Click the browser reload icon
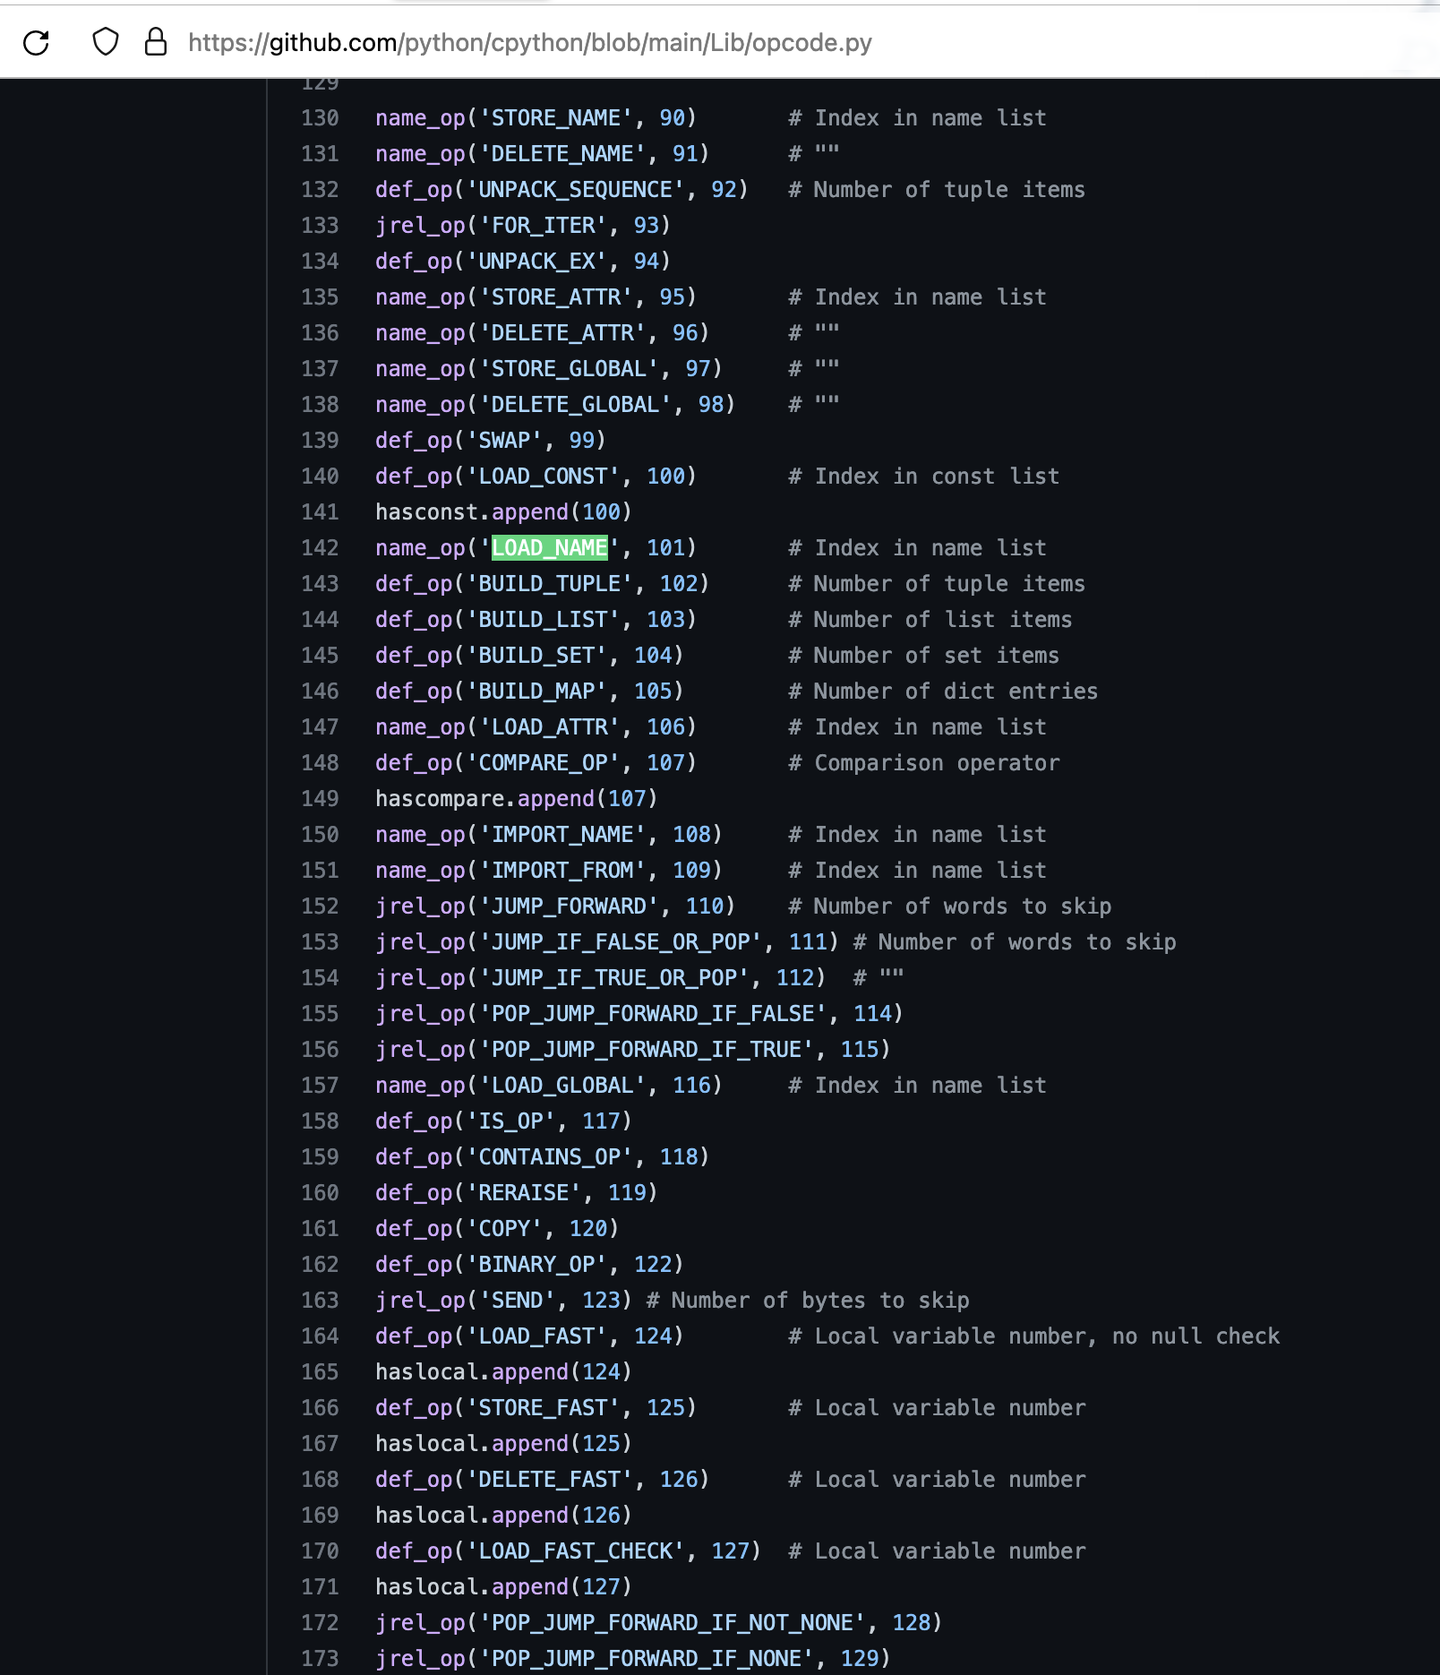Screen dimensions: 1440x1675 click(x=36, y=42)
